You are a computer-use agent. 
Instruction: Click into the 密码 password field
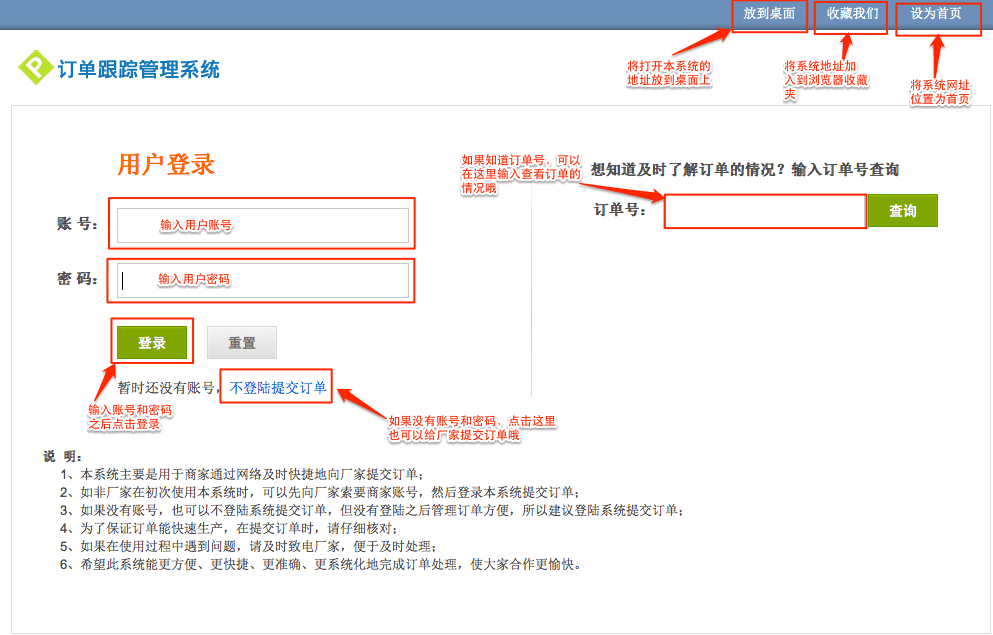click(263, 280)
